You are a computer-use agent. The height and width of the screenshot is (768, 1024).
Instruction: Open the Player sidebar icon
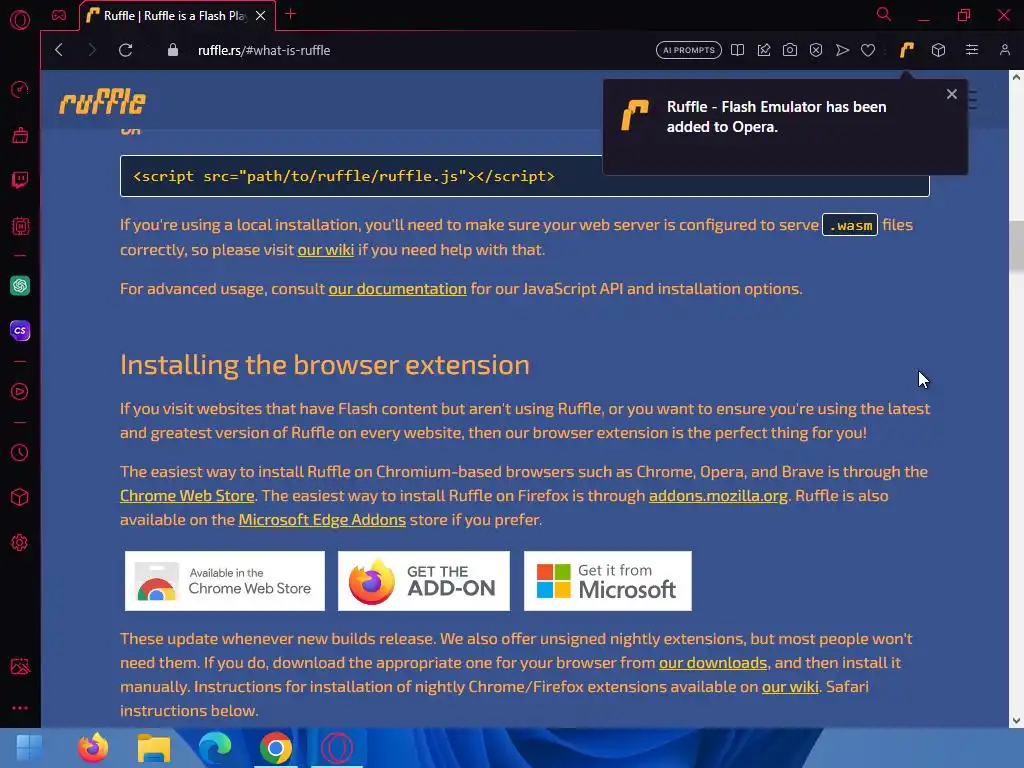coord(20,392)
